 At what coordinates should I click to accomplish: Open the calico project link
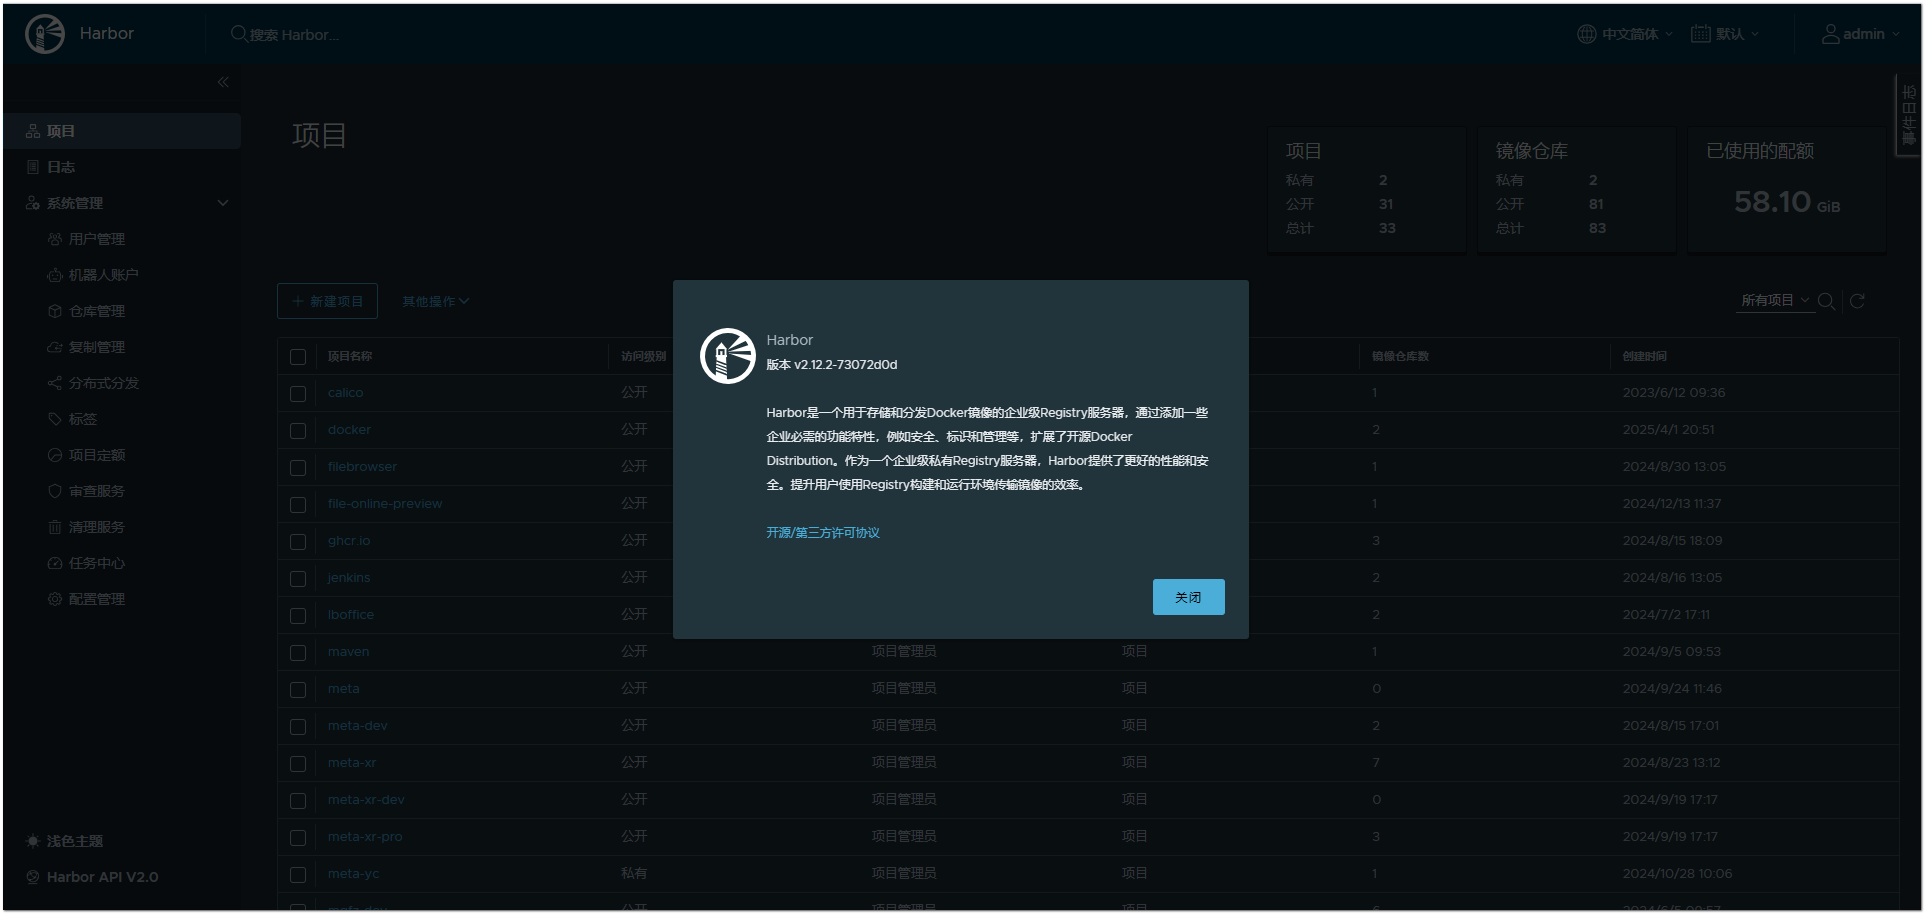coord(345,393)
